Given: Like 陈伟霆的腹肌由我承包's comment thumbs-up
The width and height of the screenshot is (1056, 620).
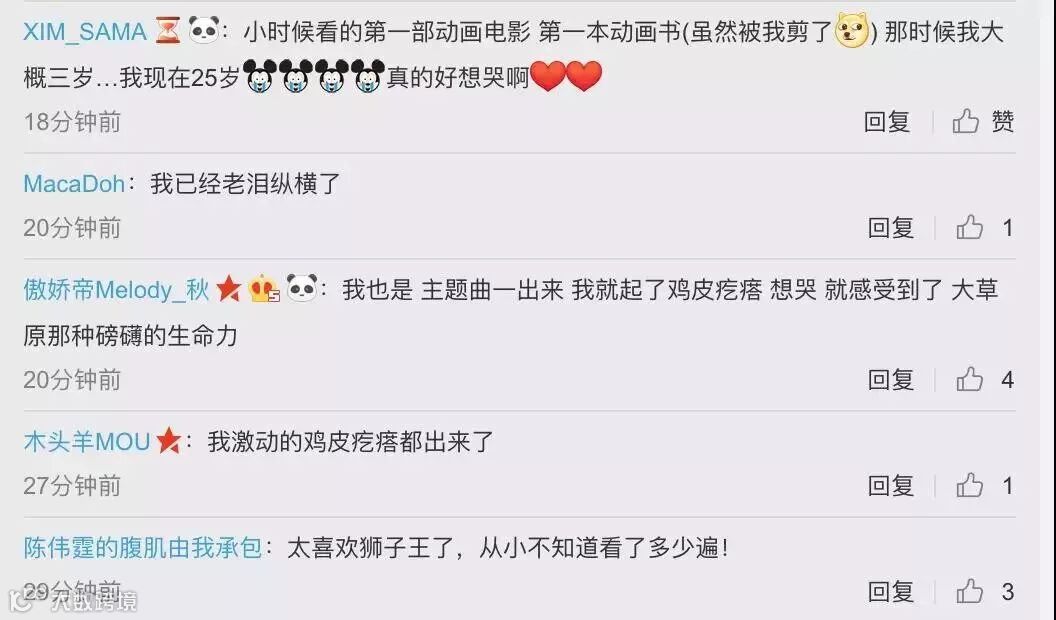Looking at the screenshot, I should point(969,592).
